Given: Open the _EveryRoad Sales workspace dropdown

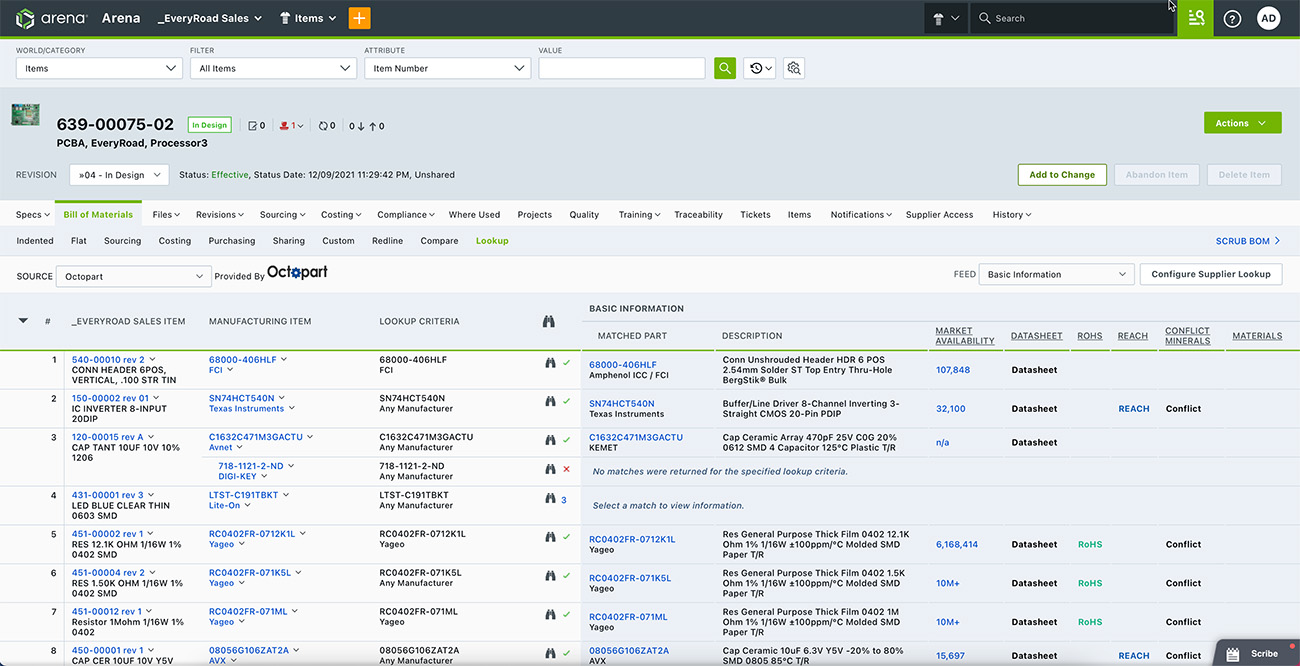Looking at the screenshot, I should click(210, 18).
